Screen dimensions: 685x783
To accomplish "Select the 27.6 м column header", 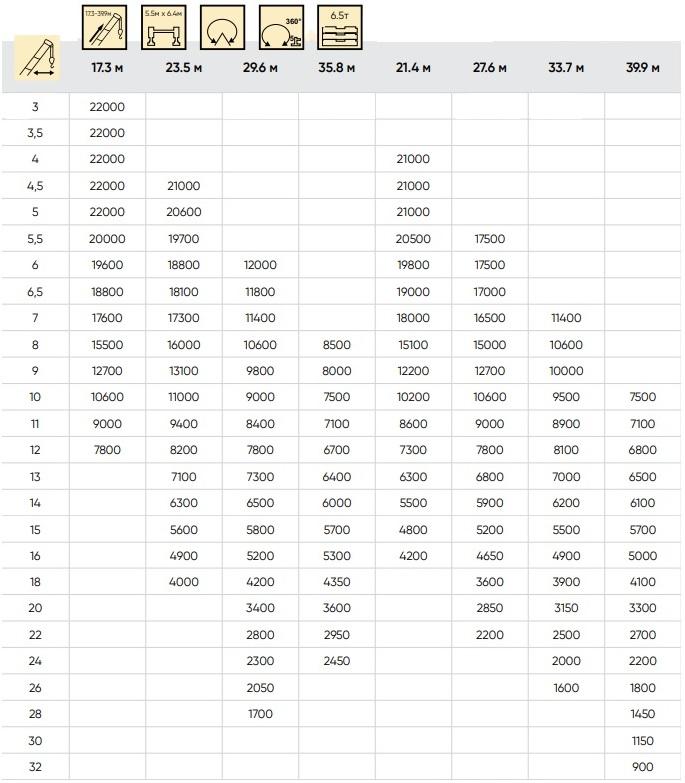I will [x=490, y=68].
